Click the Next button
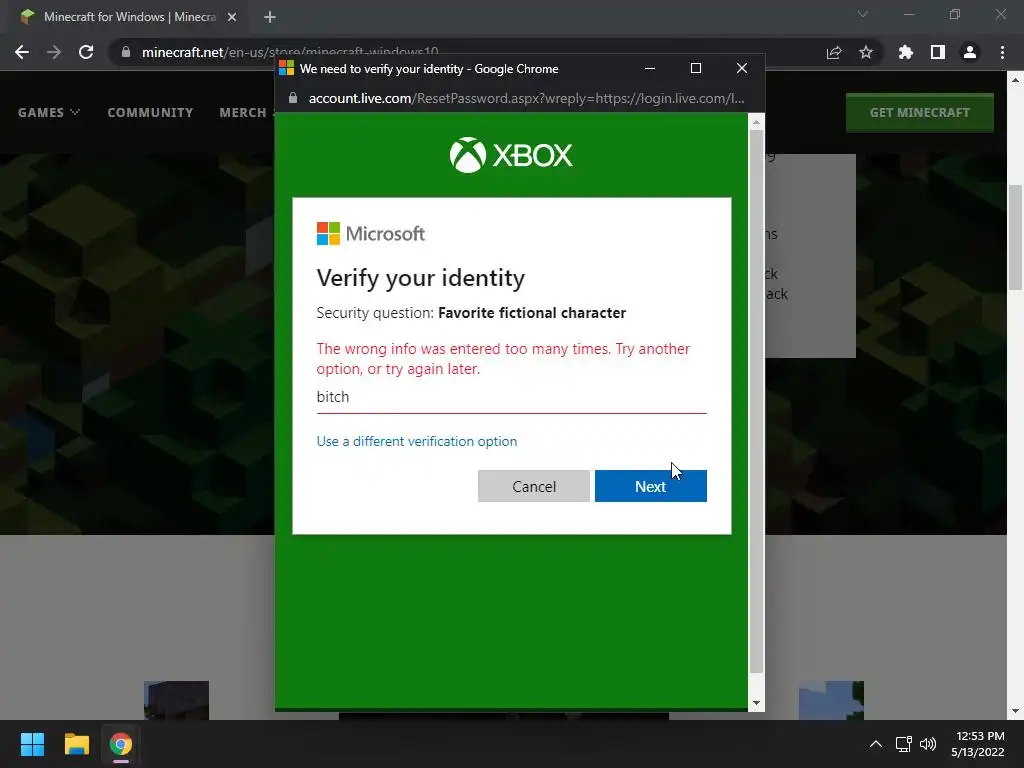Screen dimensions: 1024x768 pyautogui.click(x=650, y=486)
